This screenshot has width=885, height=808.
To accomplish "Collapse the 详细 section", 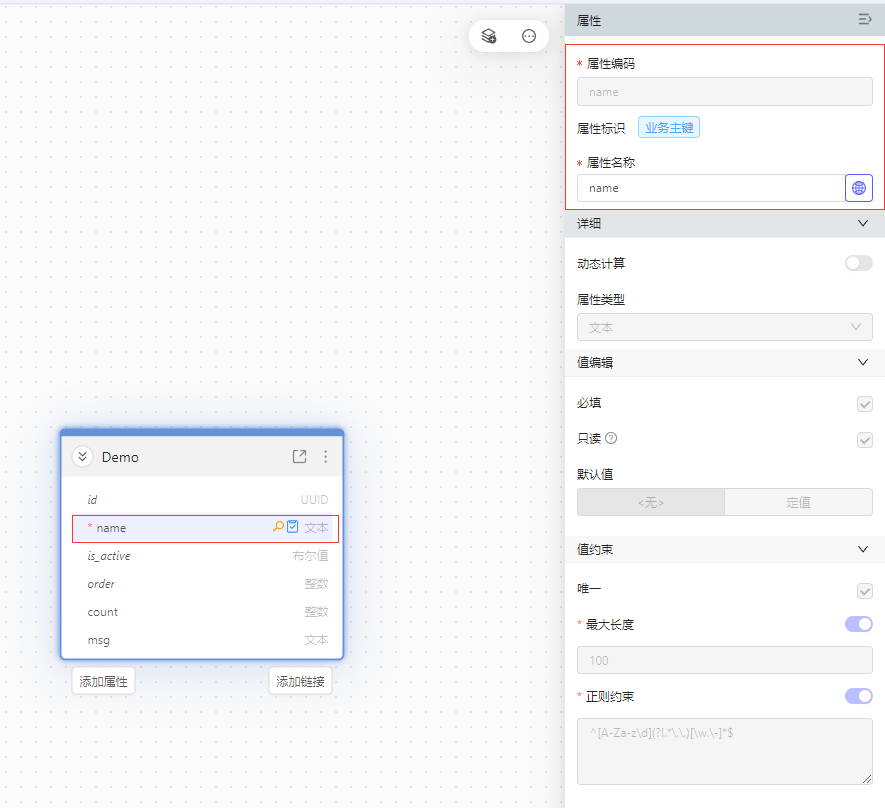I will pos(863,223).
